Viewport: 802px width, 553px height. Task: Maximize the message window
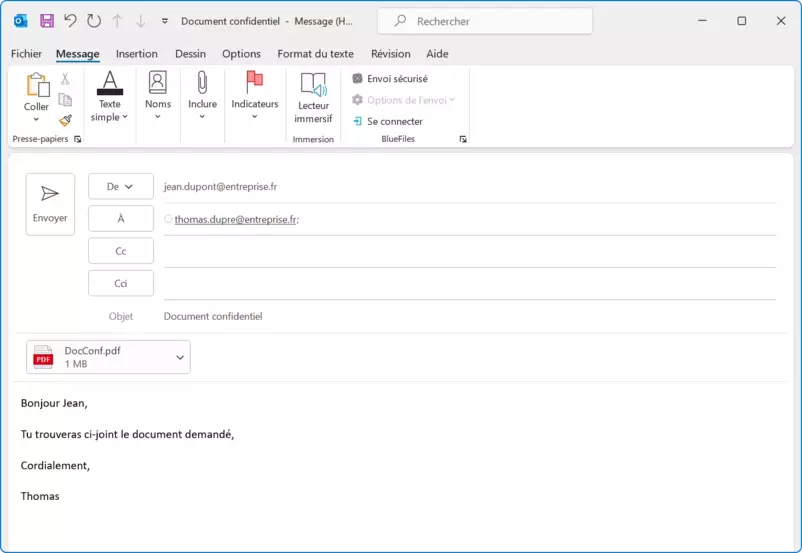742,21
